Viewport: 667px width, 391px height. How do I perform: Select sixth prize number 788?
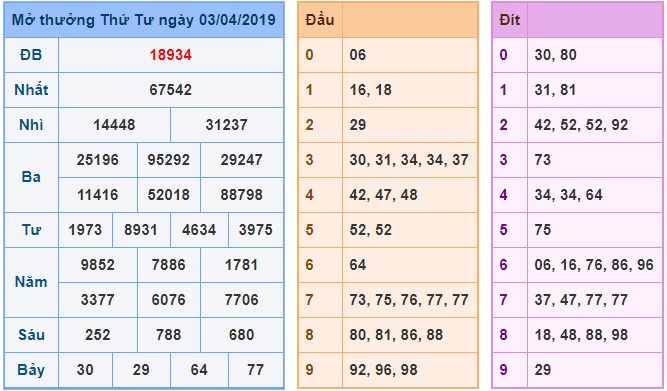[x=168, y=335]
